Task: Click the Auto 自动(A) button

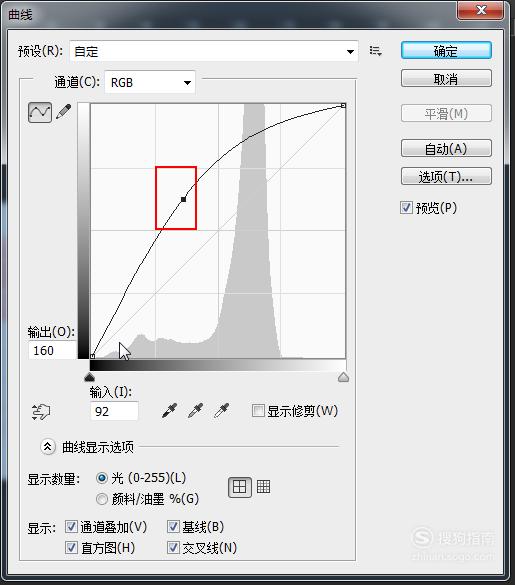Action: [446, 148]
